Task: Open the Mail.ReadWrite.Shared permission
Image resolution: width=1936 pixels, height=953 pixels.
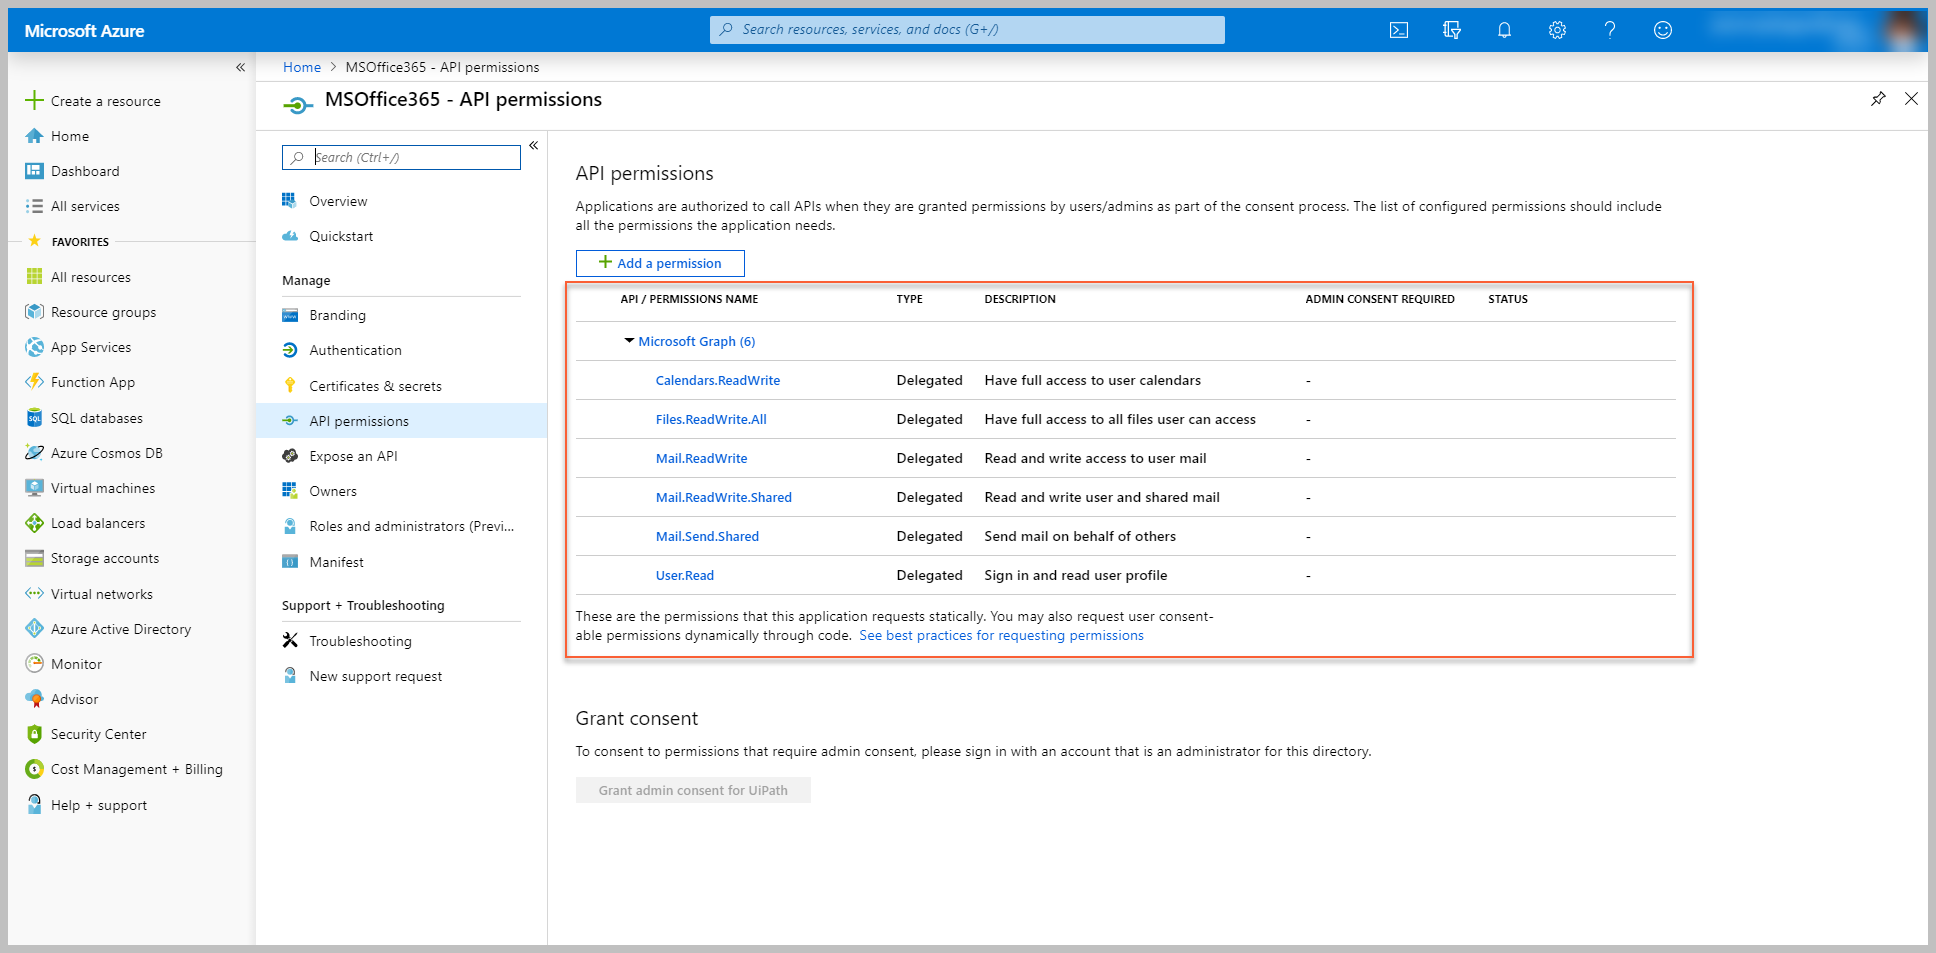Action: coord(724,497)
